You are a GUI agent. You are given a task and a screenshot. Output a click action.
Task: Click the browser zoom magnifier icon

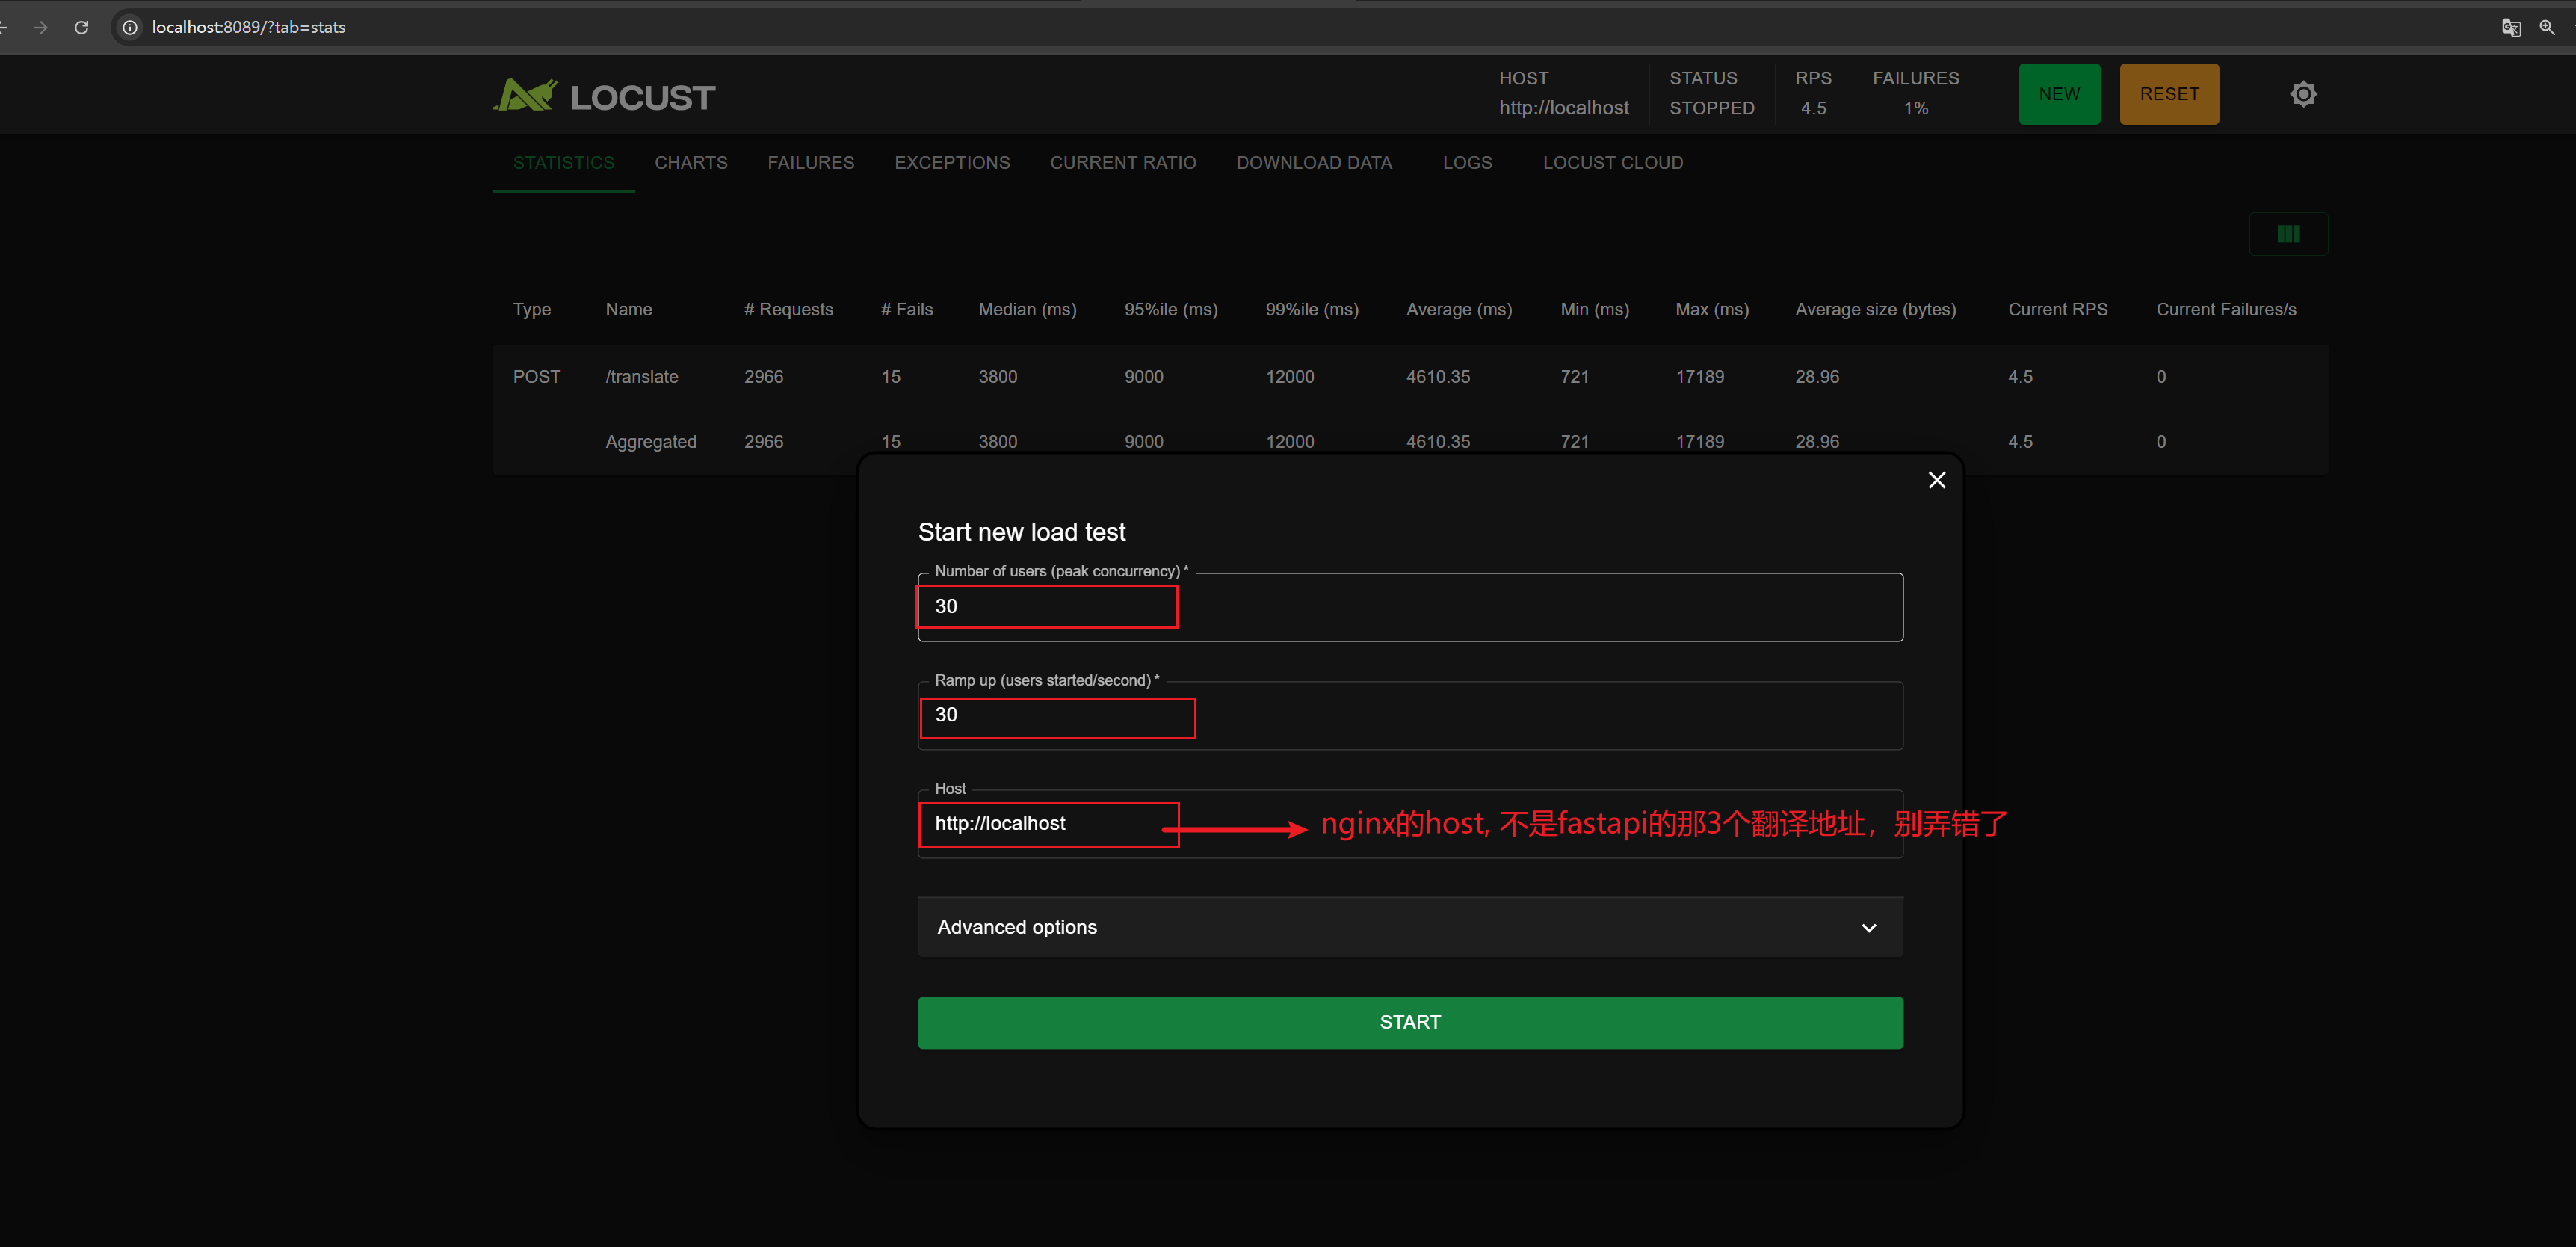(2546, 27)
